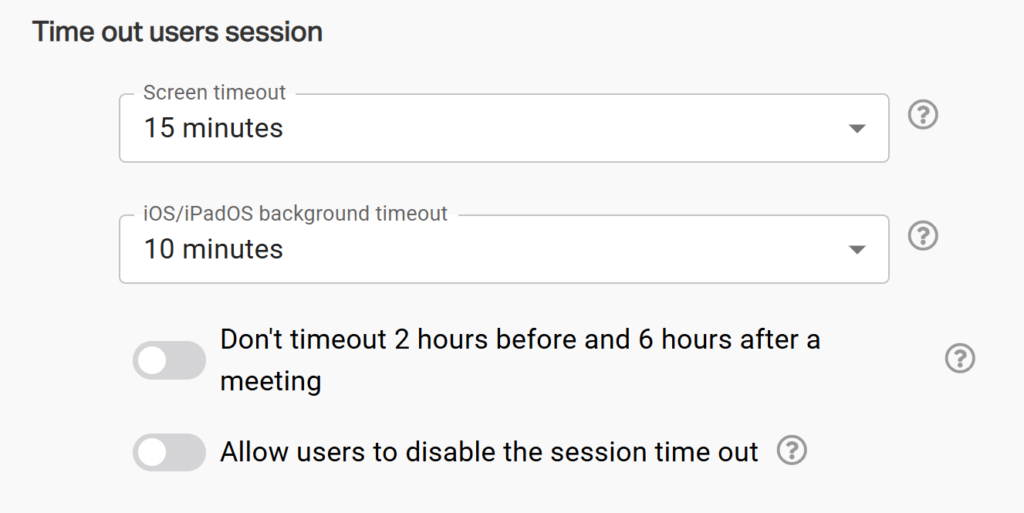The image size is (1024, 513).
Task: Open help for Screen timeout setting
Action: pos(923,115)
